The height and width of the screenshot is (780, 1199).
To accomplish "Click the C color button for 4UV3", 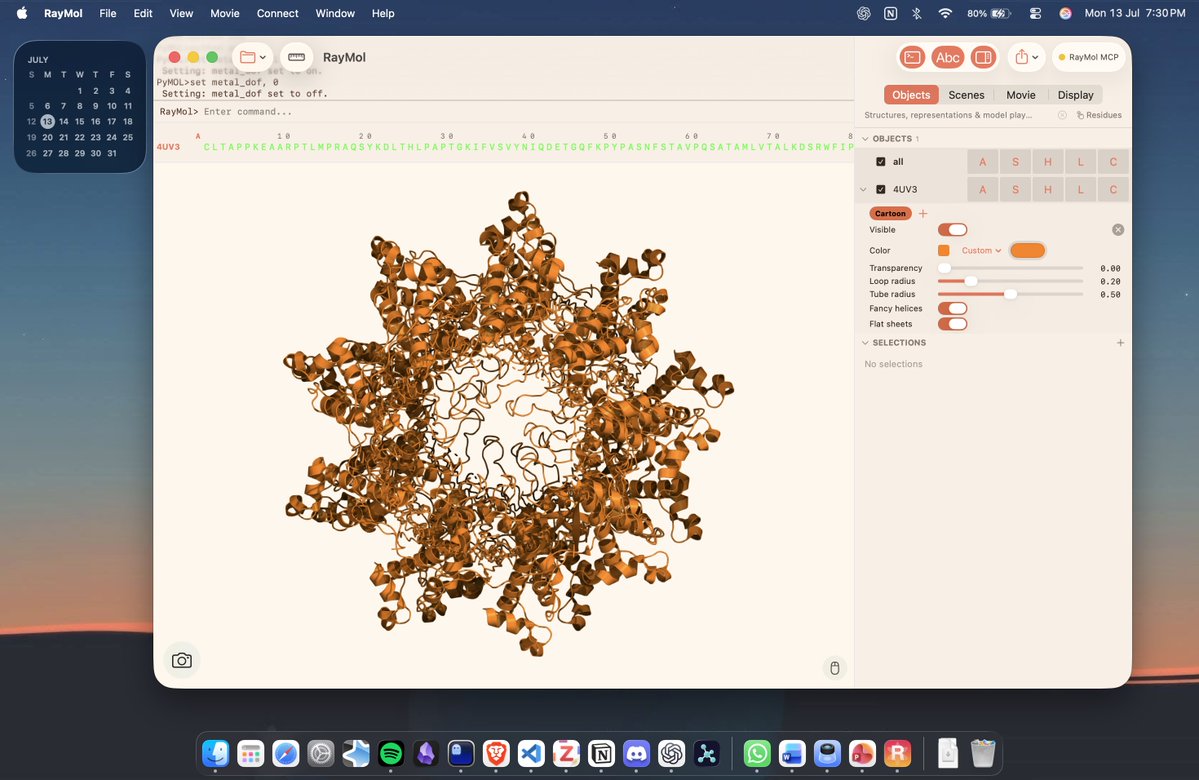I will [1113, 190].
